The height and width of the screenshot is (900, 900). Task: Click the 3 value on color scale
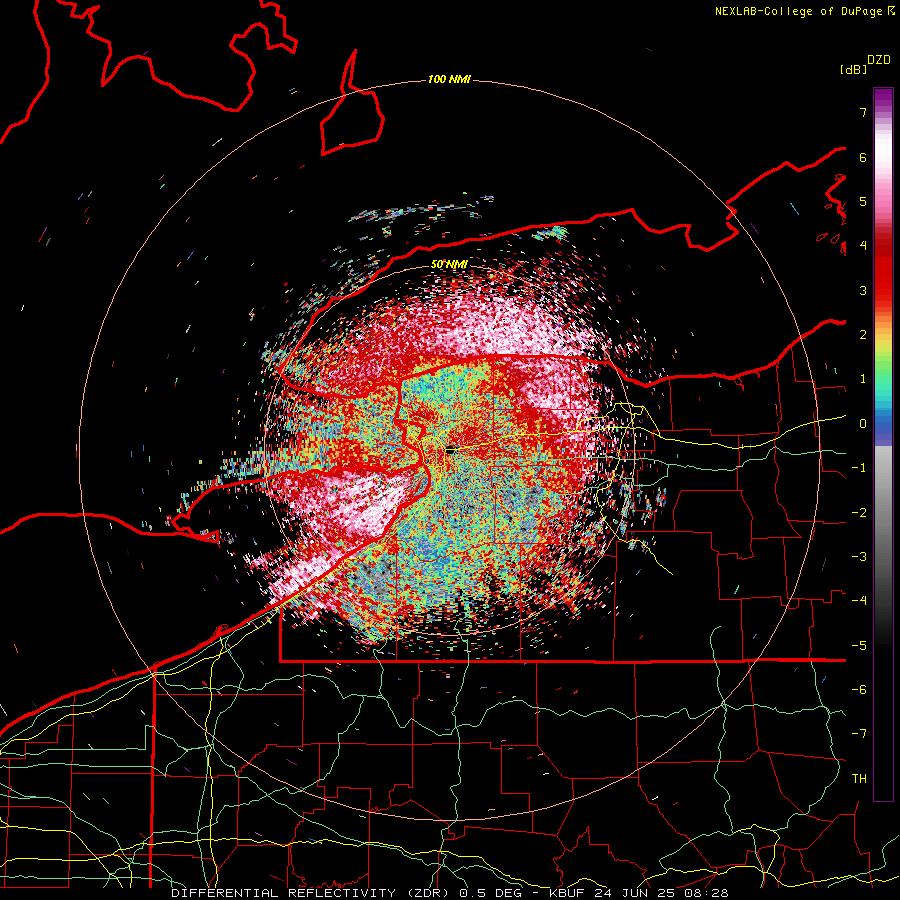pyautogui.click(x=863, y=290)
